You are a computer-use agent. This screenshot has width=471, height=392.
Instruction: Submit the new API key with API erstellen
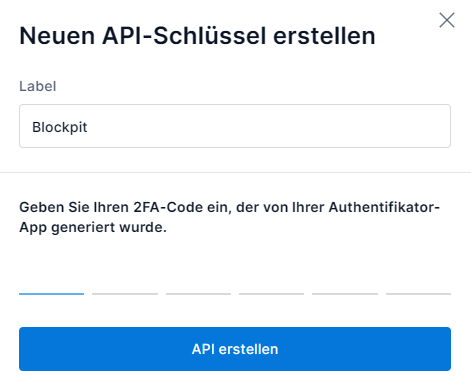[235, 349]
